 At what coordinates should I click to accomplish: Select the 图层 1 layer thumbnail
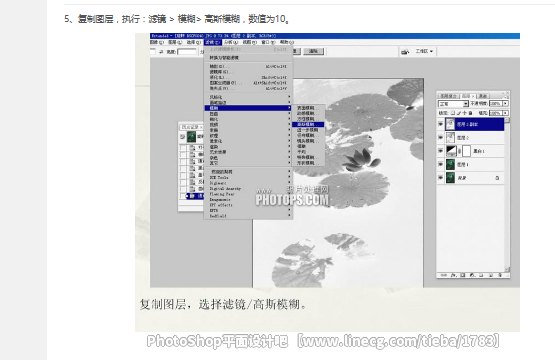point(450,164)
